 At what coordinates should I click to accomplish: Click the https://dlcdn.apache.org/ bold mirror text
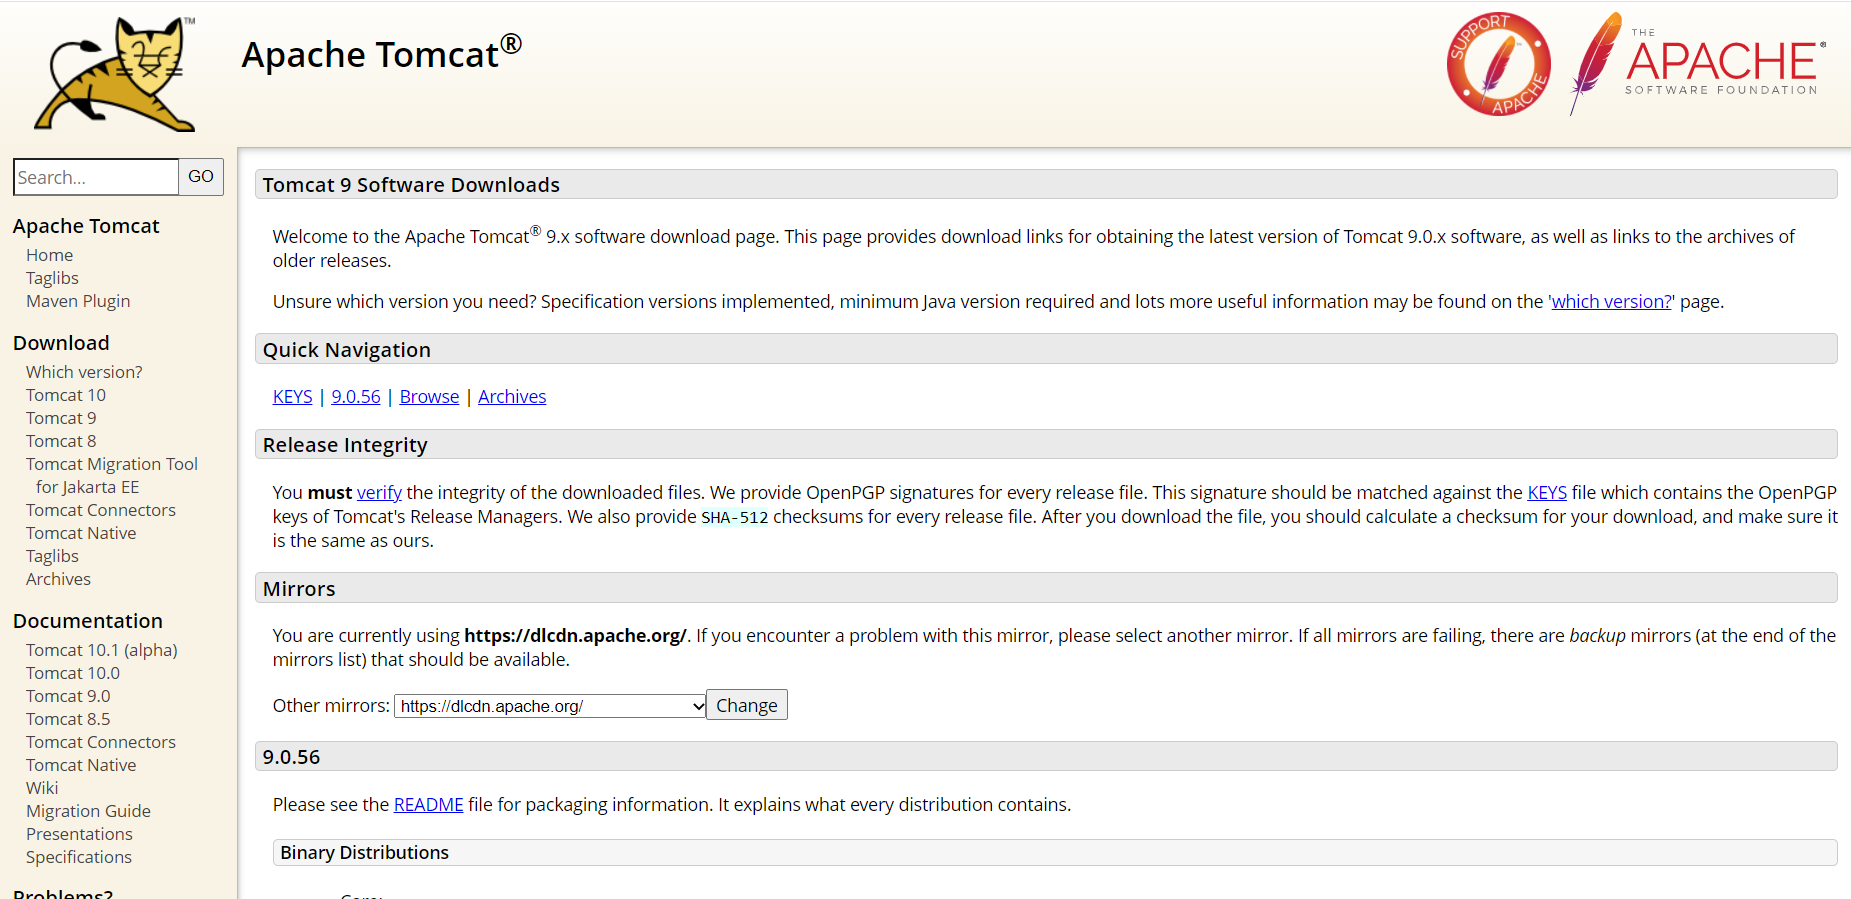[575, 636]
